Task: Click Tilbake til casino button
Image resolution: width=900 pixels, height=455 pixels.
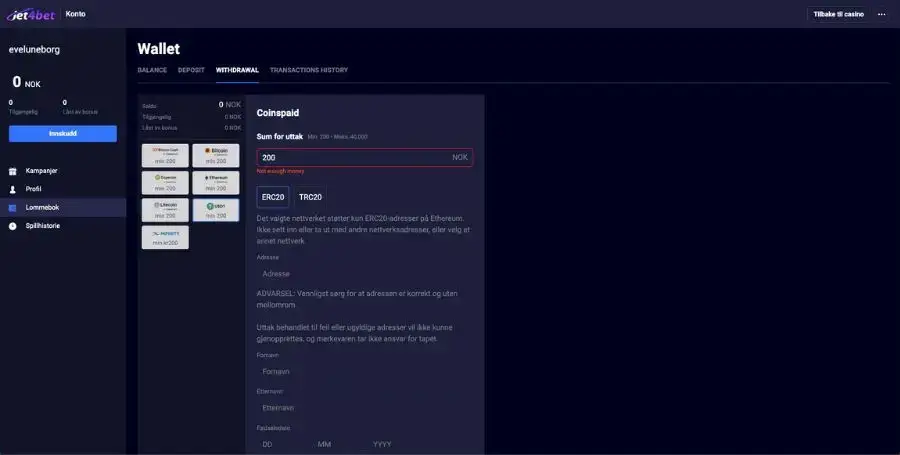Action: (x=838, y=14)
